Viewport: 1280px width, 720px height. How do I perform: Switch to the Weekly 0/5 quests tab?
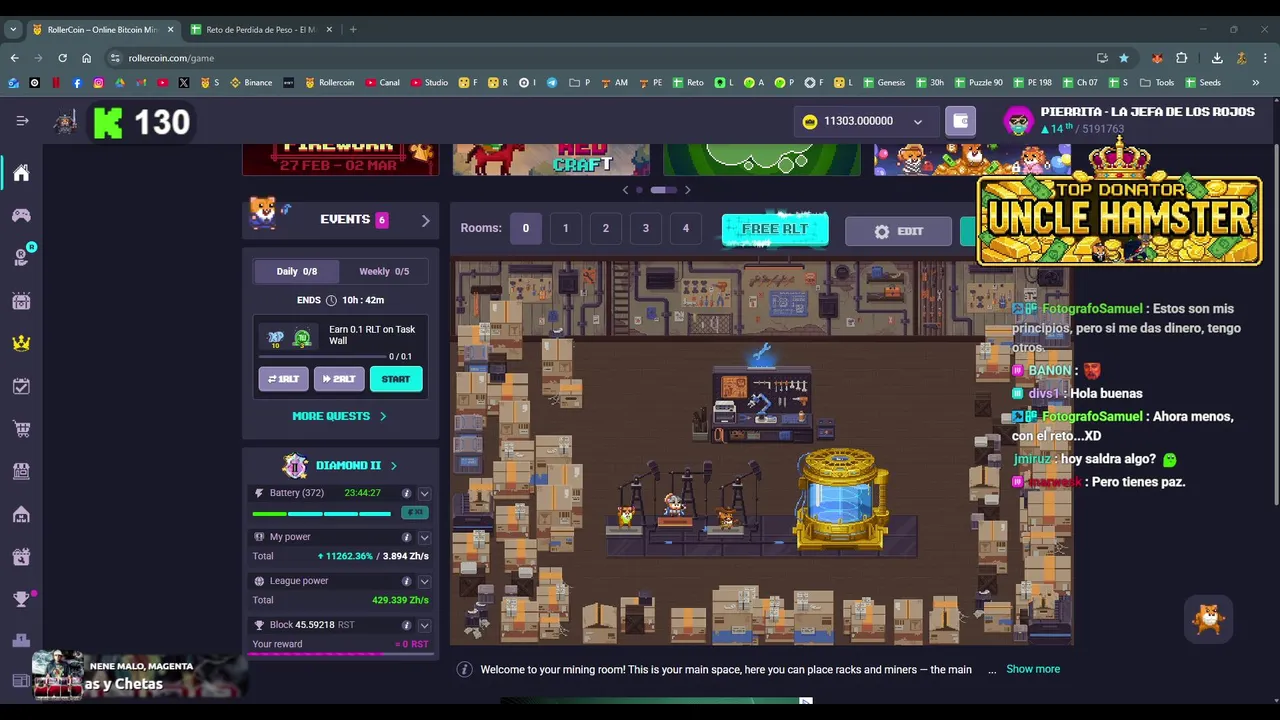pyautogui.click(x=384, y=271)
